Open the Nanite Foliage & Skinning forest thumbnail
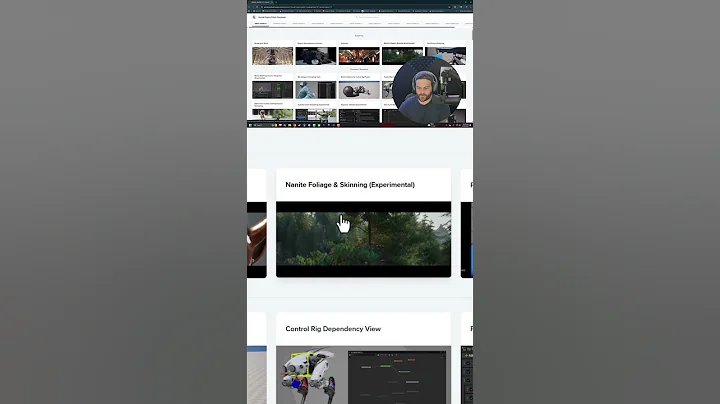Viewport: 720px width, 404px height. (x=363, y=239)
